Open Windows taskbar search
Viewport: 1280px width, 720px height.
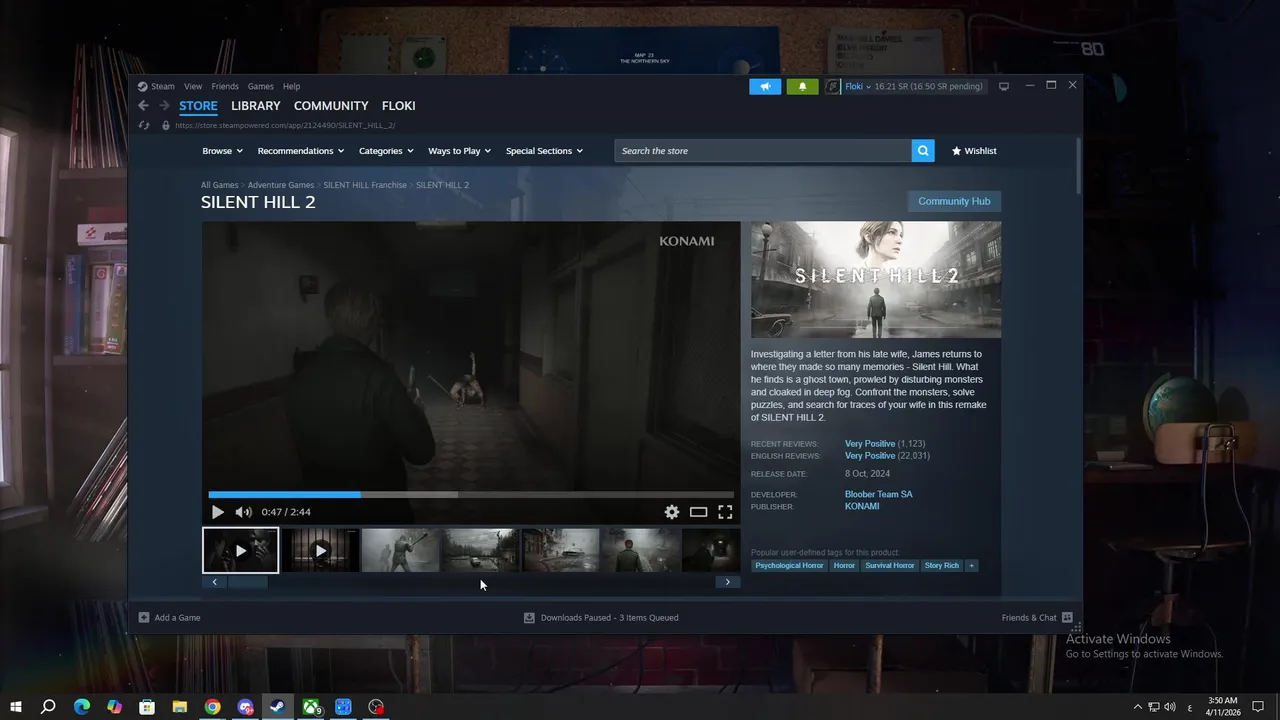(x=48, y=707)
